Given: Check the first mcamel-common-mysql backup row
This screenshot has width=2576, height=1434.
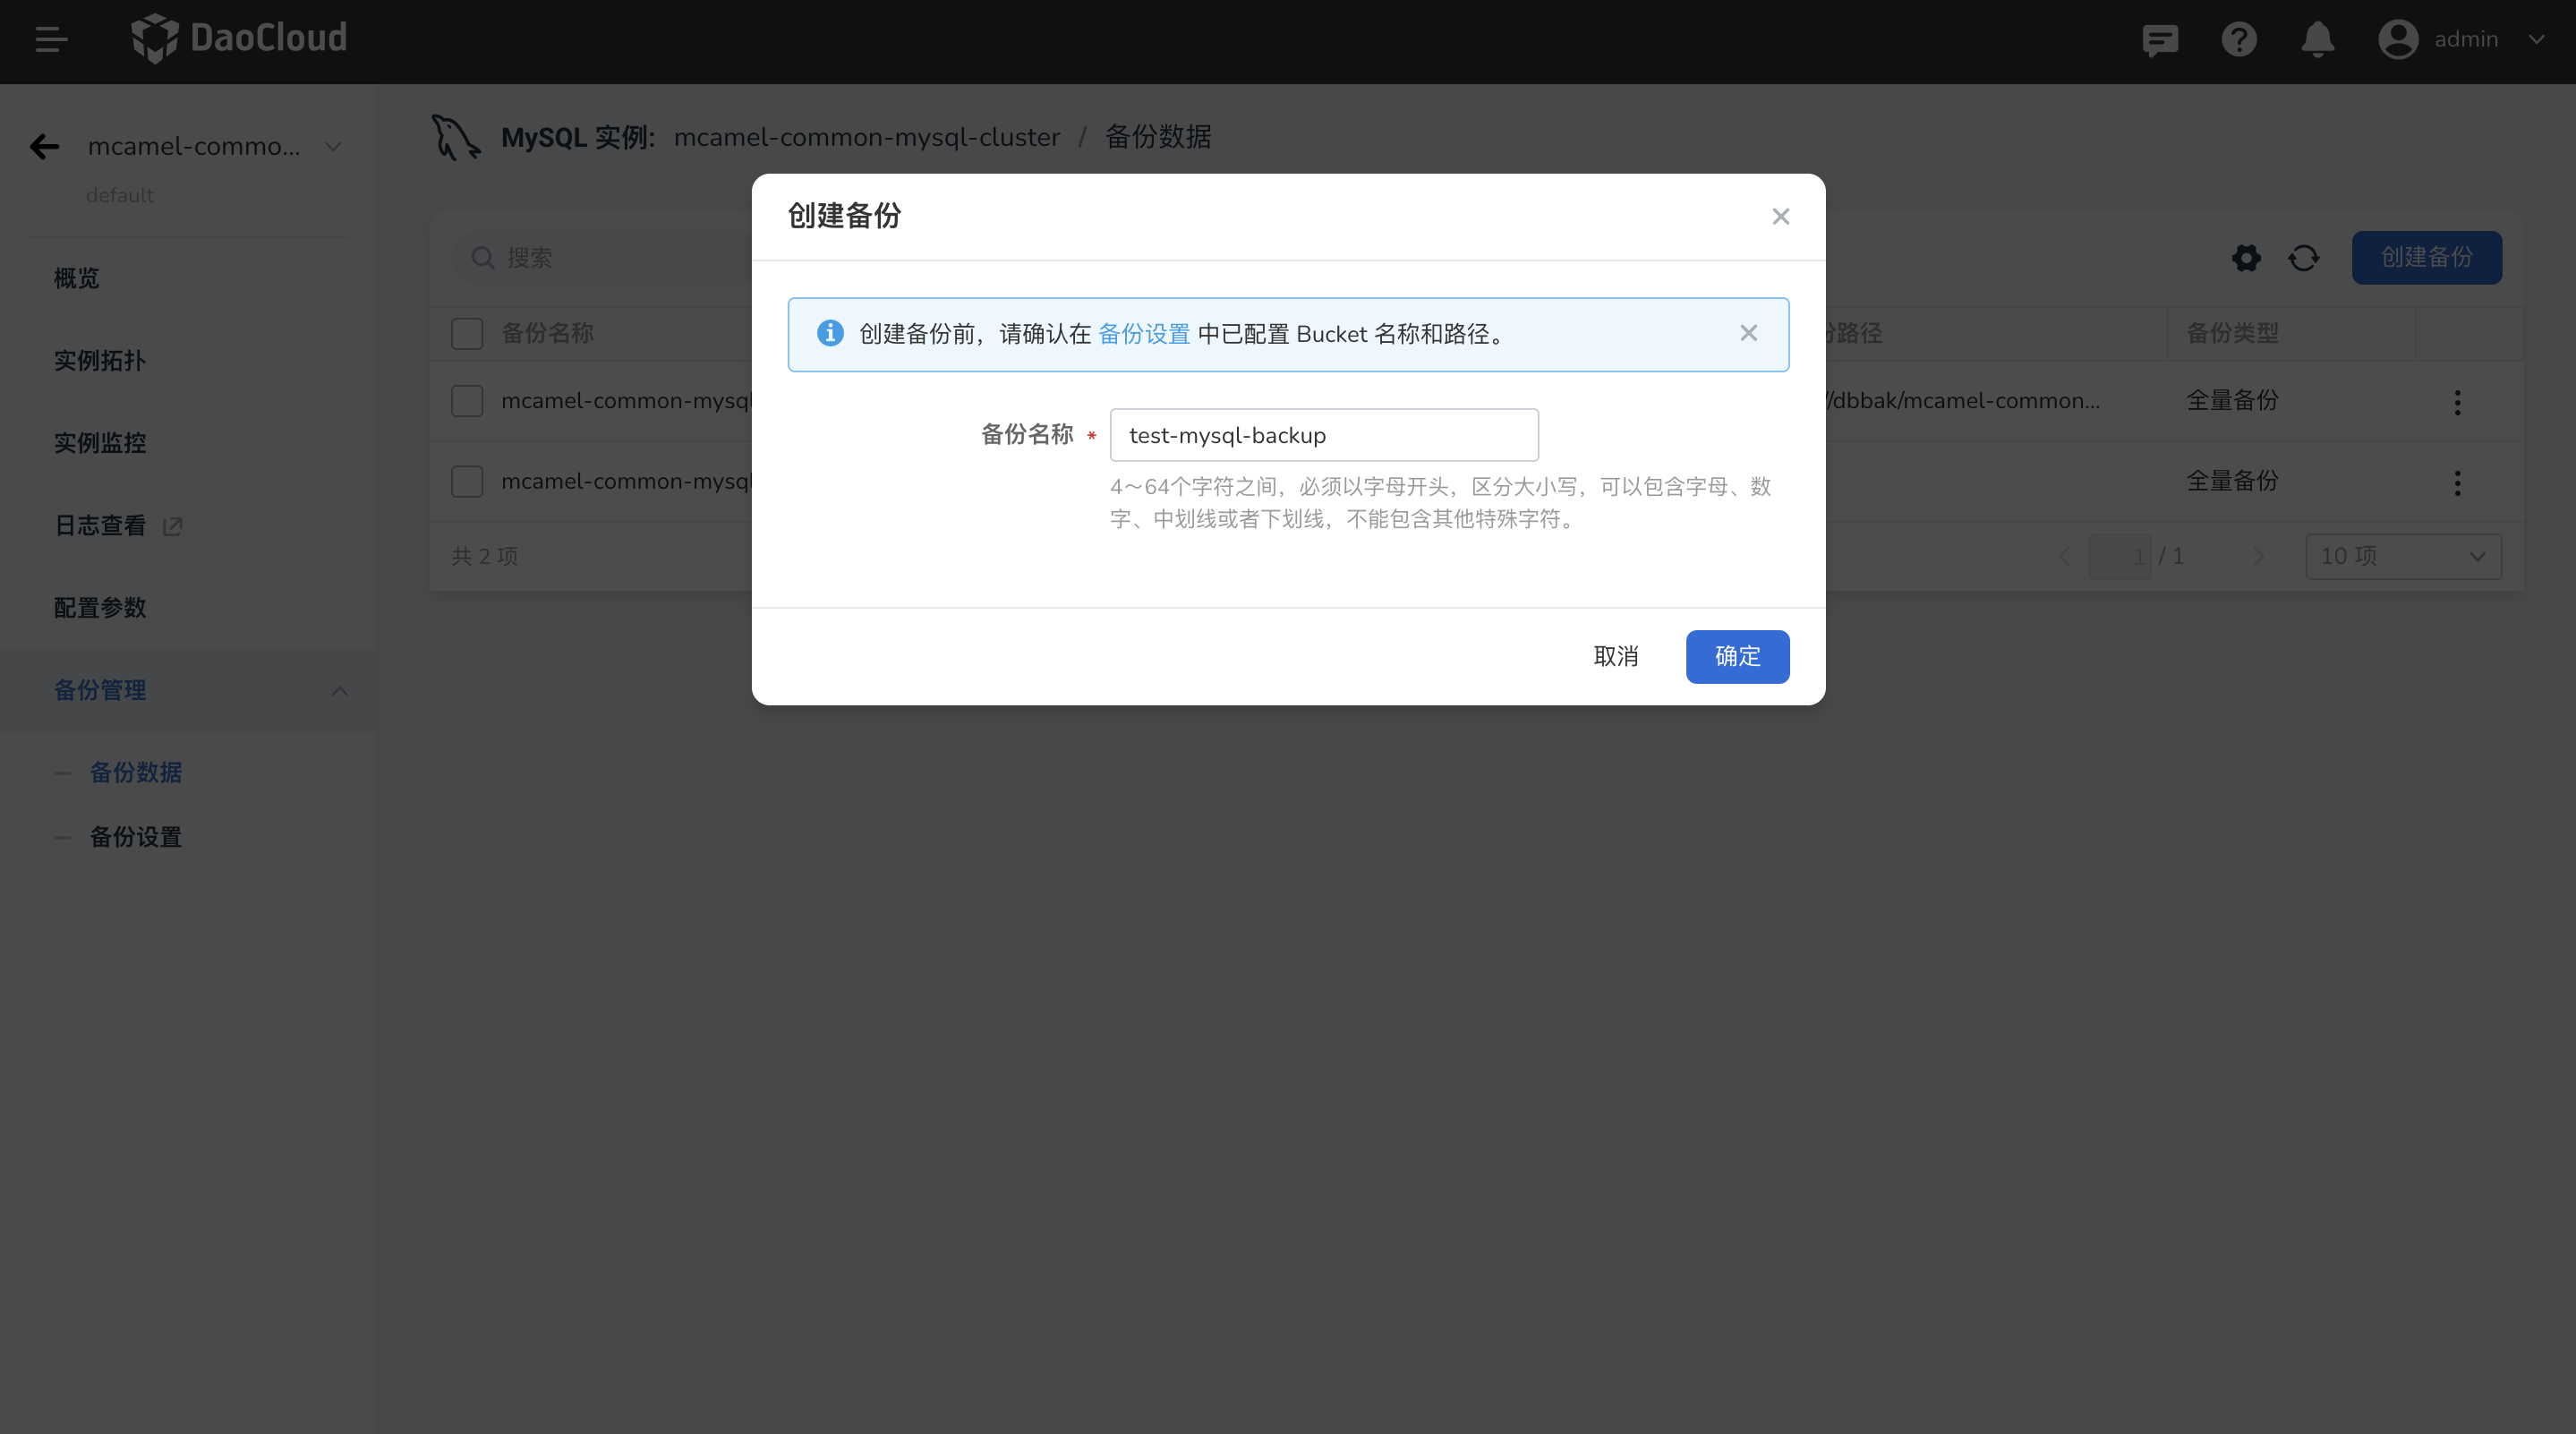Looking at the screenshot, I should (466, 400).
